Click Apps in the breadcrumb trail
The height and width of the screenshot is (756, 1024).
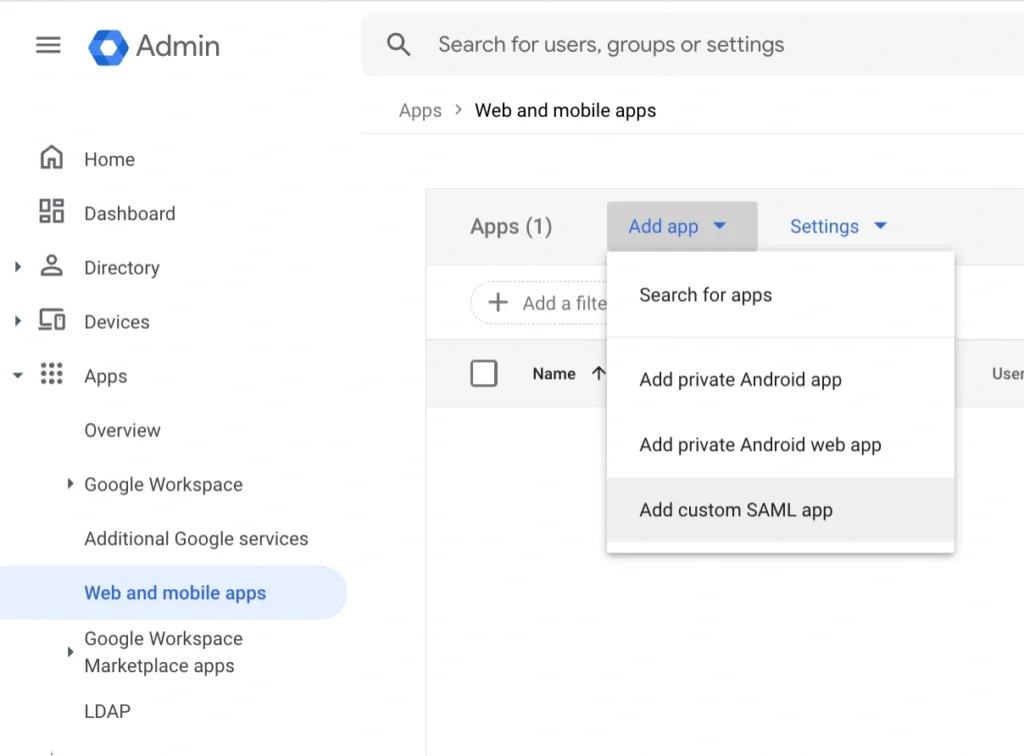420,110
